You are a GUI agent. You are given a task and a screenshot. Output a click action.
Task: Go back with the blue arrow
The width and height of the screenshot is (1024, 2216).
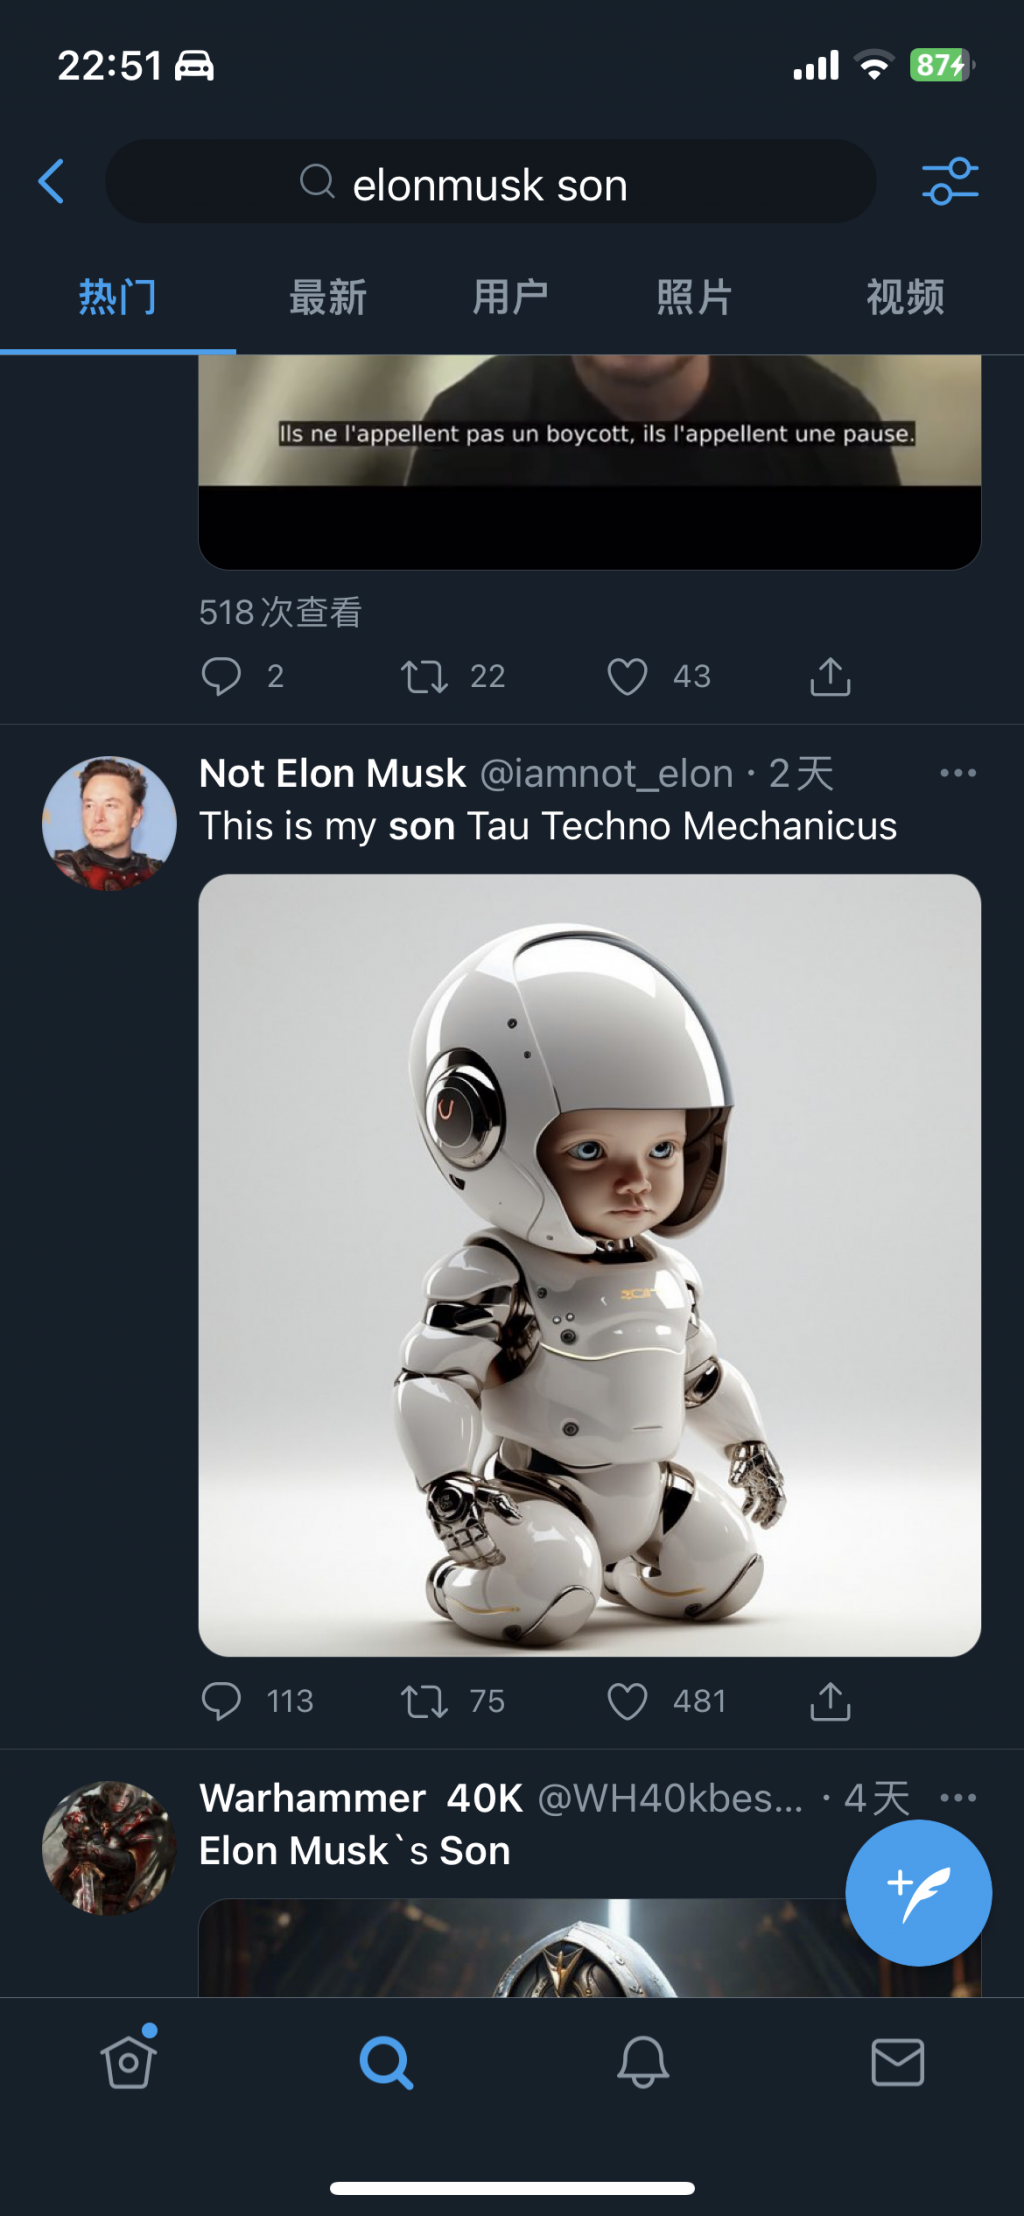click(x=51, y=181)
